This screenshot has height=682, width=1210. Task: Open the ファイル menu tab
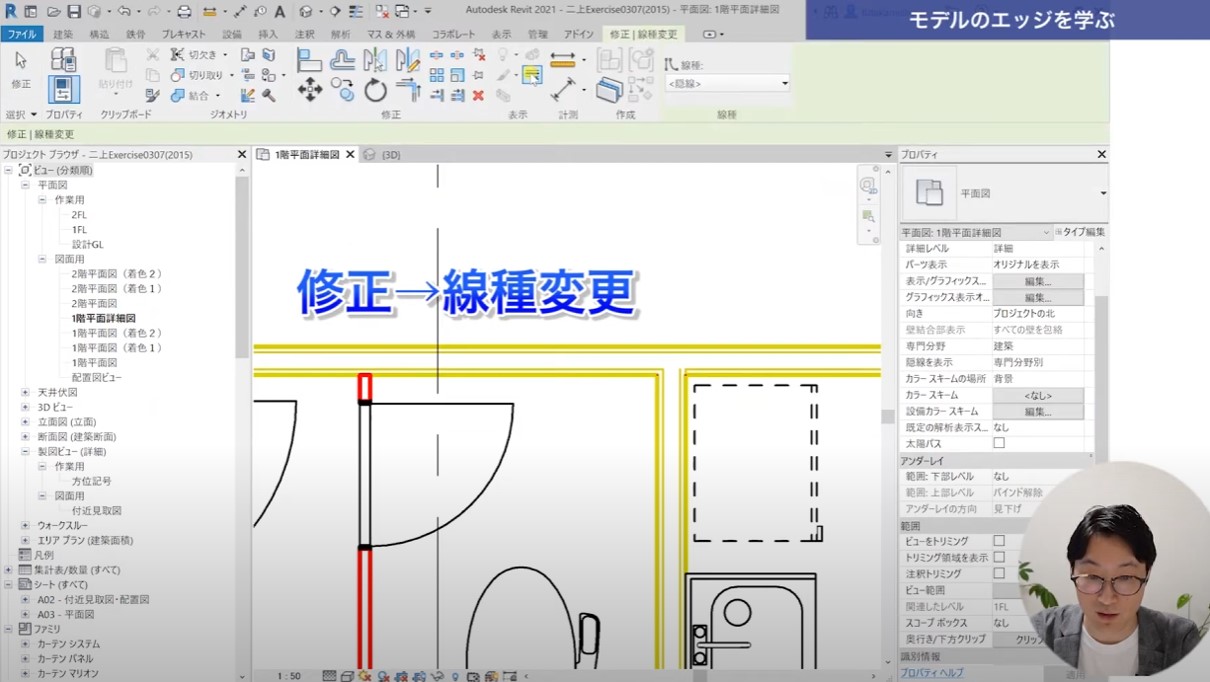click(x=21, y=34)
